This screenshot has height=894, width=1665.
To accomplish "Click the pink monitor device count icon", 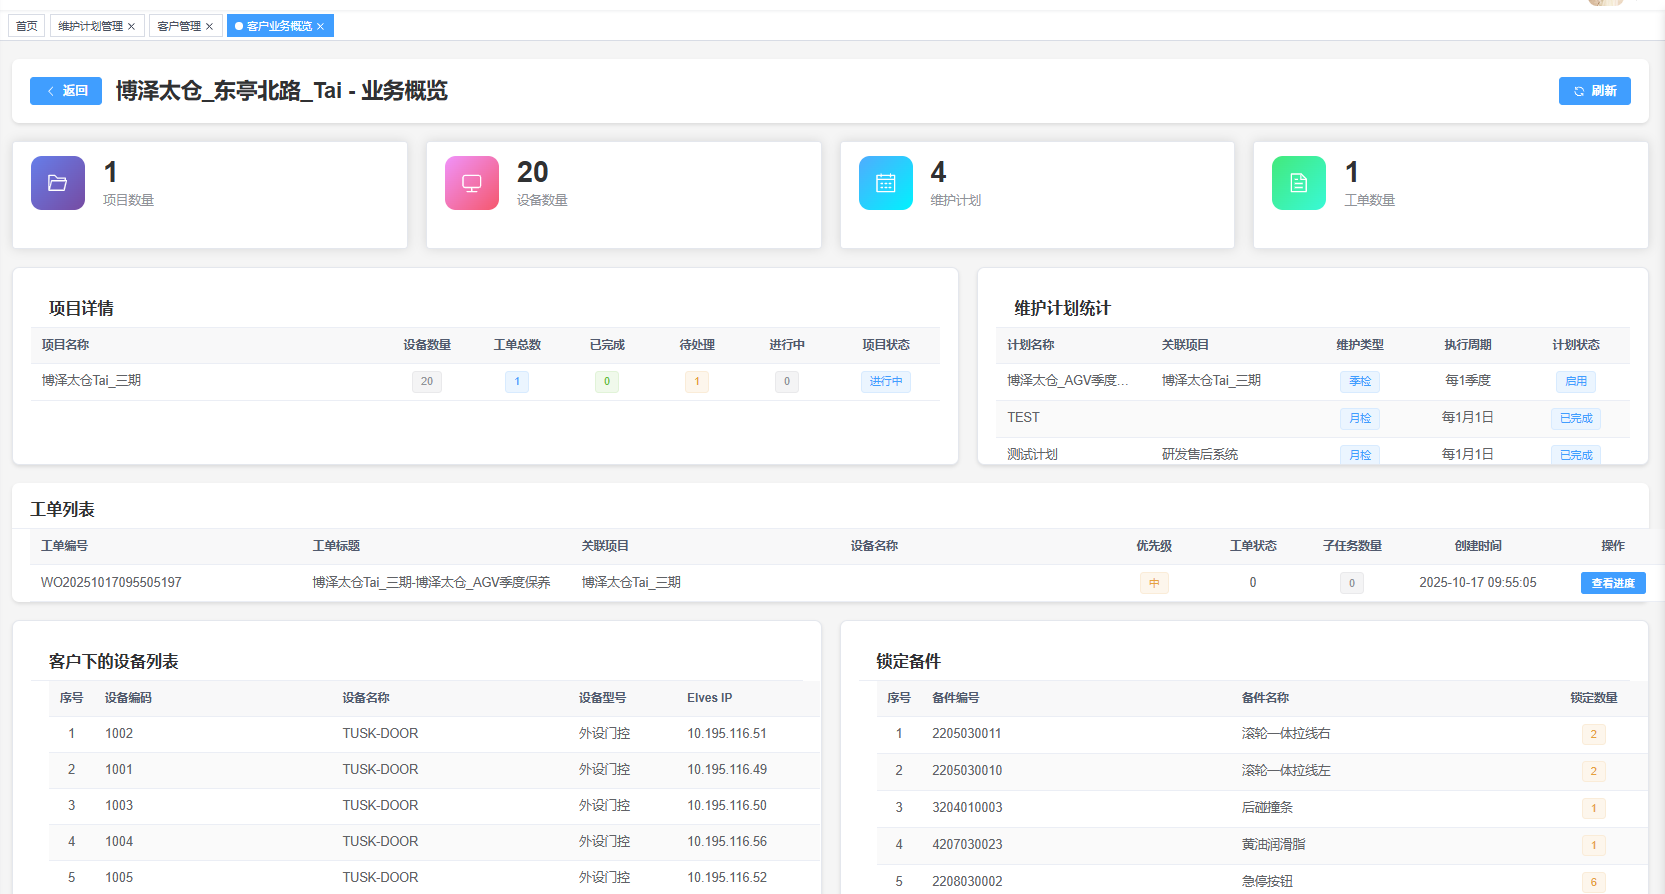I will click(471, 183).
